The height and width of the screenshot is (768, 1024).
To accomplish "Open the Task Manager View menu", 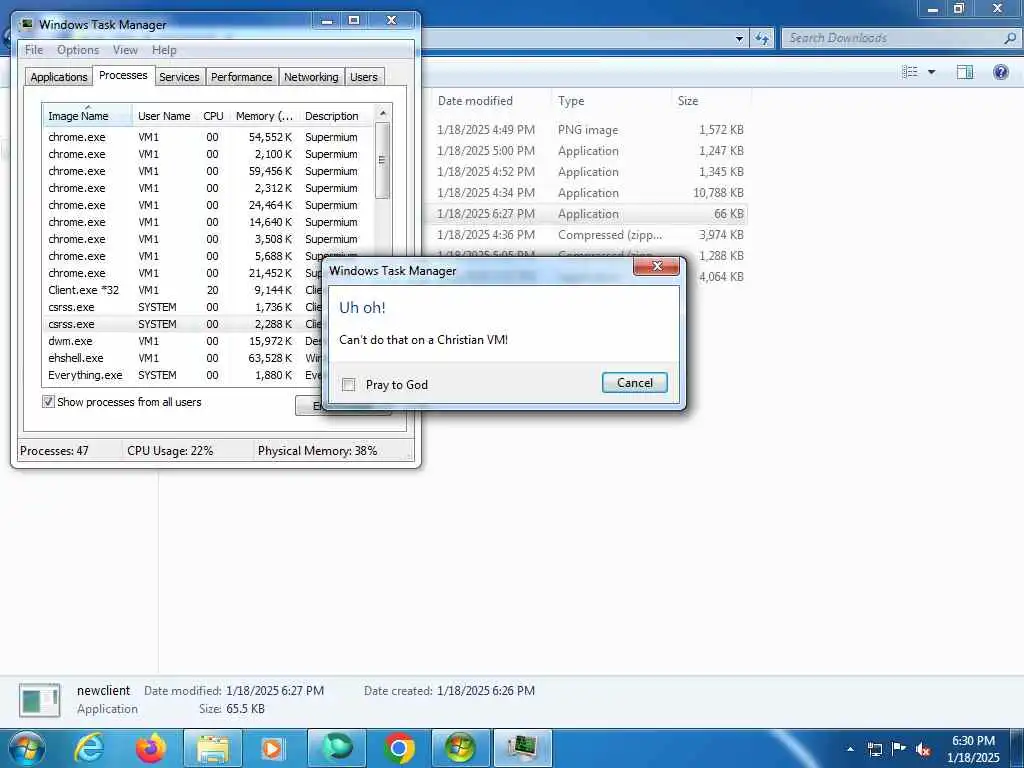I will point(125,50).
